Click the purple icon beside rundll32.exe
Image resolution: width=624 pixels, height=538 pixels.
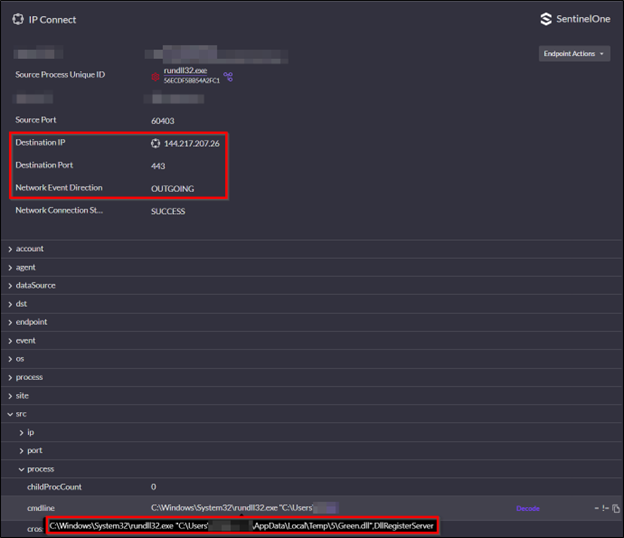tap(228, 75)
